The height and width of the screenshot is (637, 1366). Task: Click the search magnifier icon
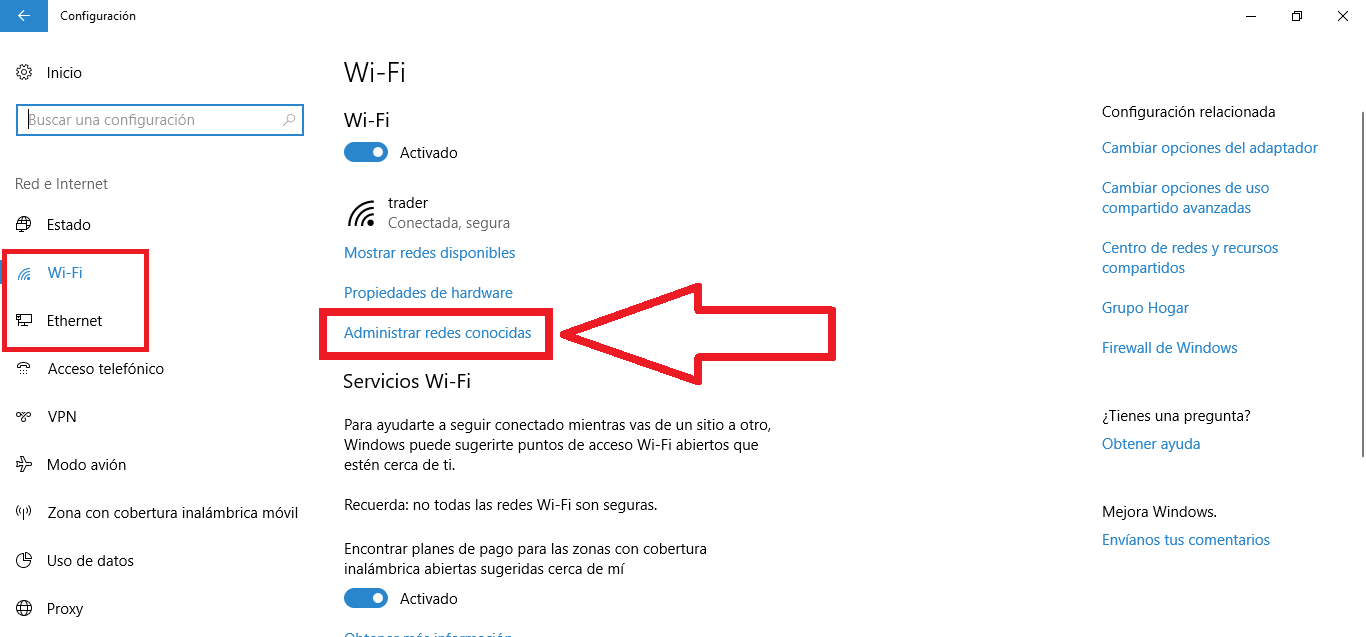pos(289,120)
